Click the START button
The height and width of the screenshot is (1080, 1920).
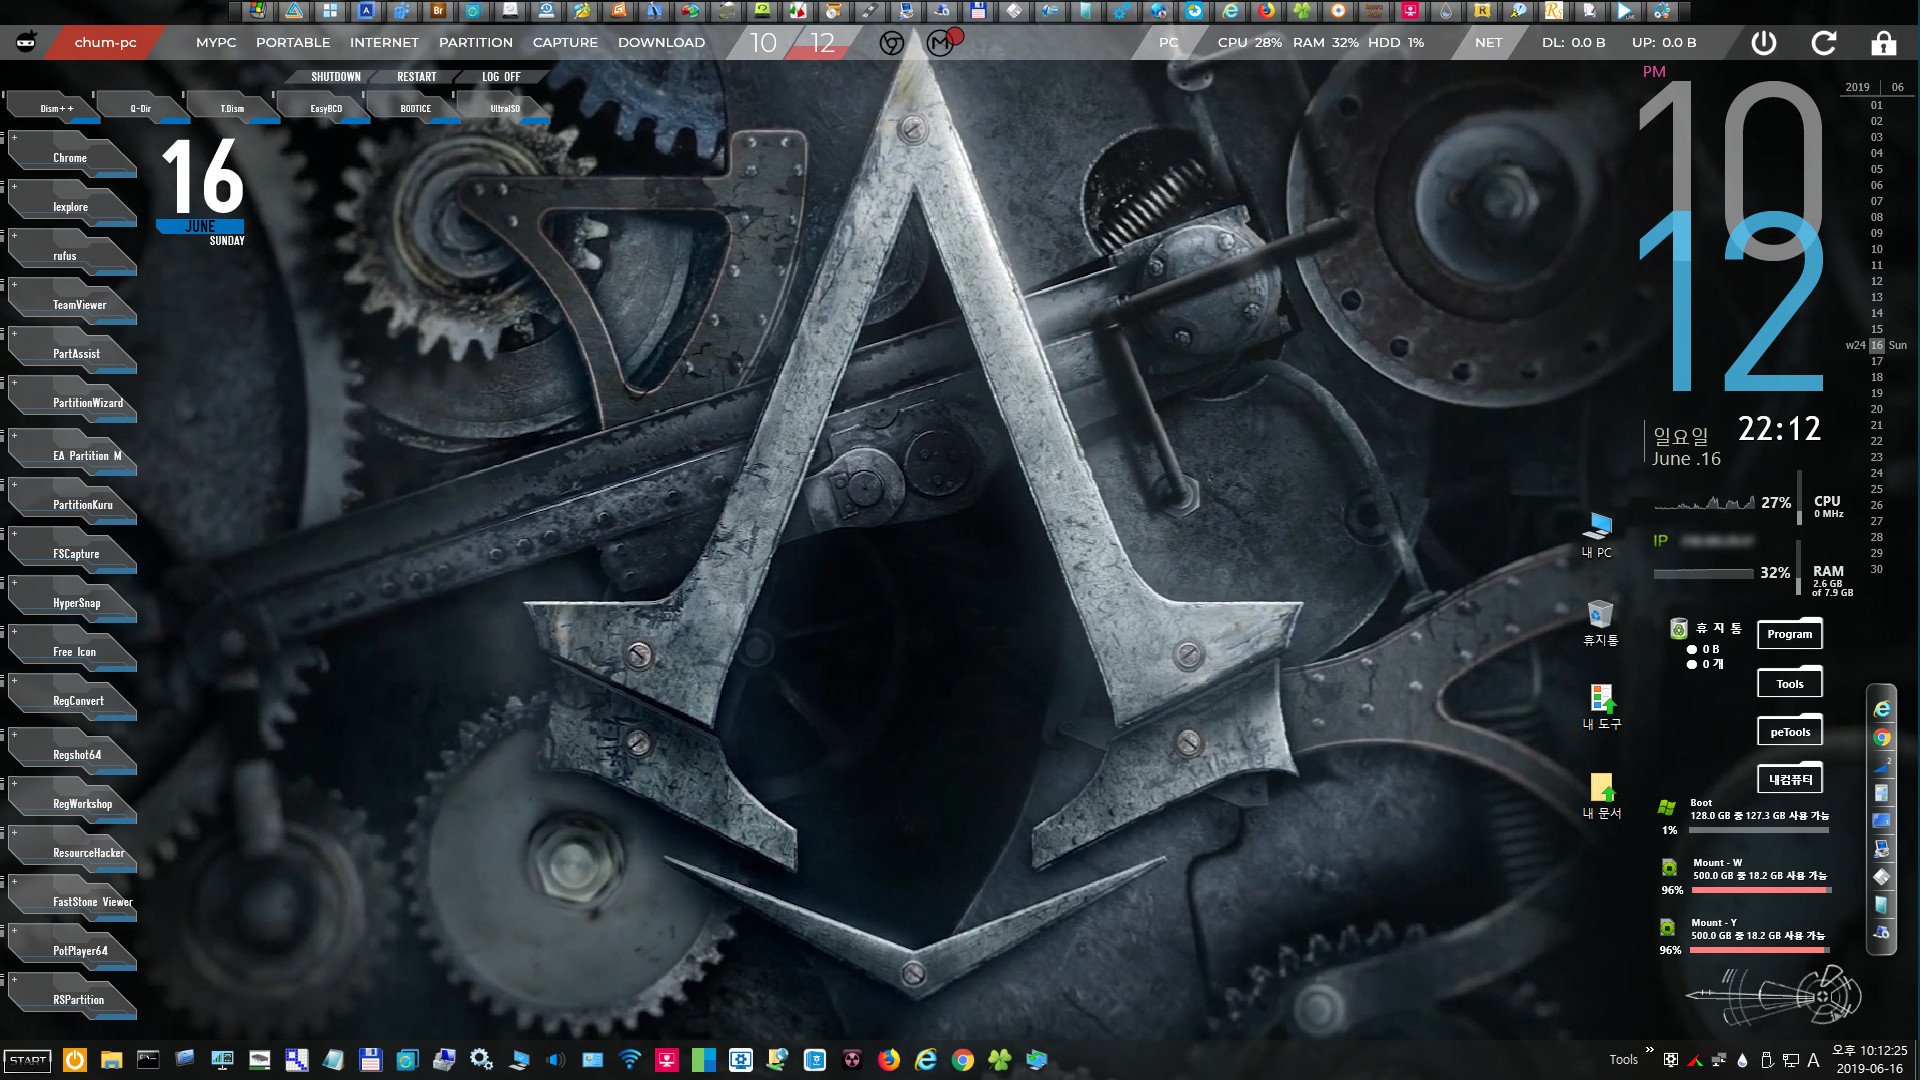(x=29, y=1060)
